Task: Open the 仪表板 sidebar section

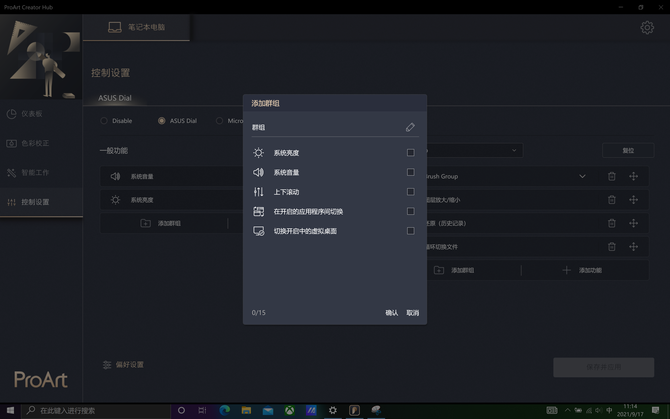Action: coord(41,114)
